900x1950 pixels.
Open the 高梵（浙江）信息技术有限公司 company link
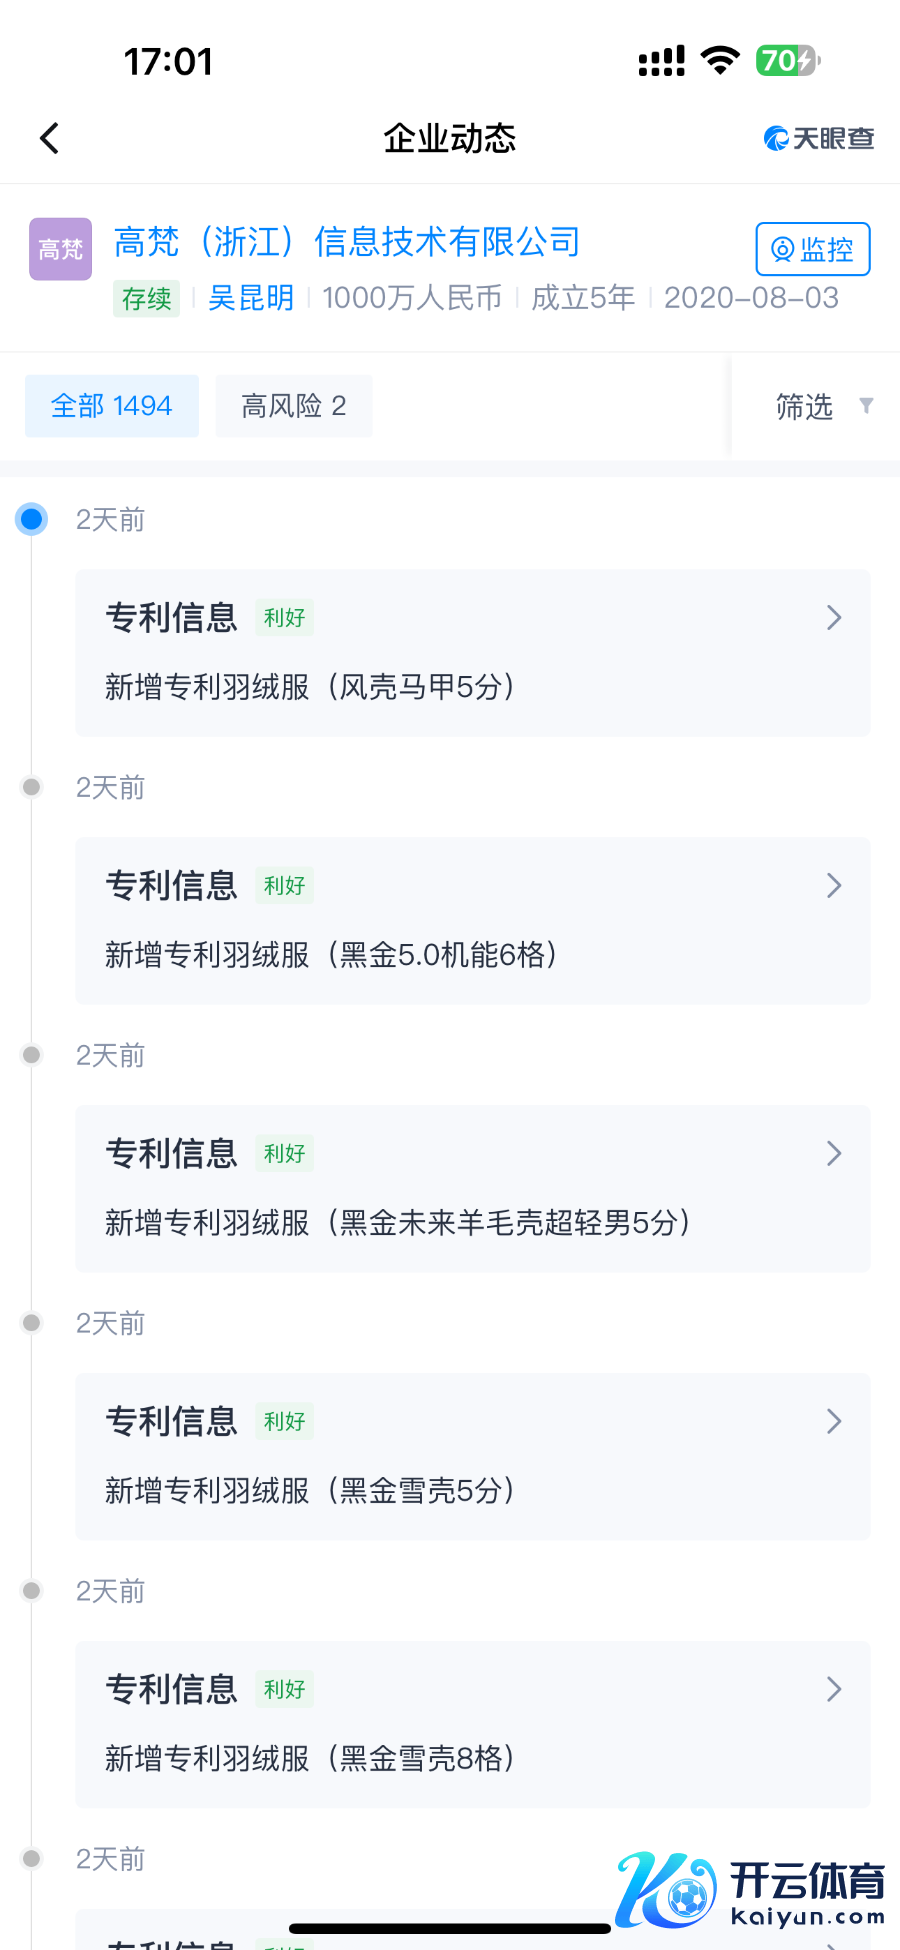point(346,242)
